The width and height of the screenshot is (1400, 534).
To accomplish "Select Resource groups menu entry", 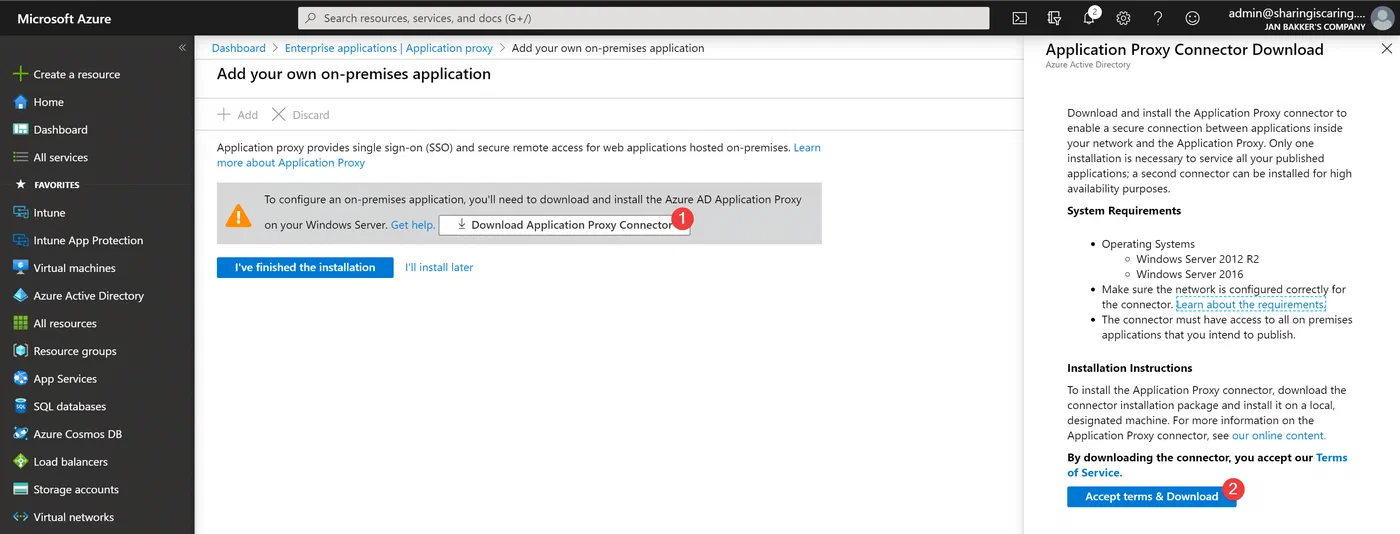I will point(75,351).
